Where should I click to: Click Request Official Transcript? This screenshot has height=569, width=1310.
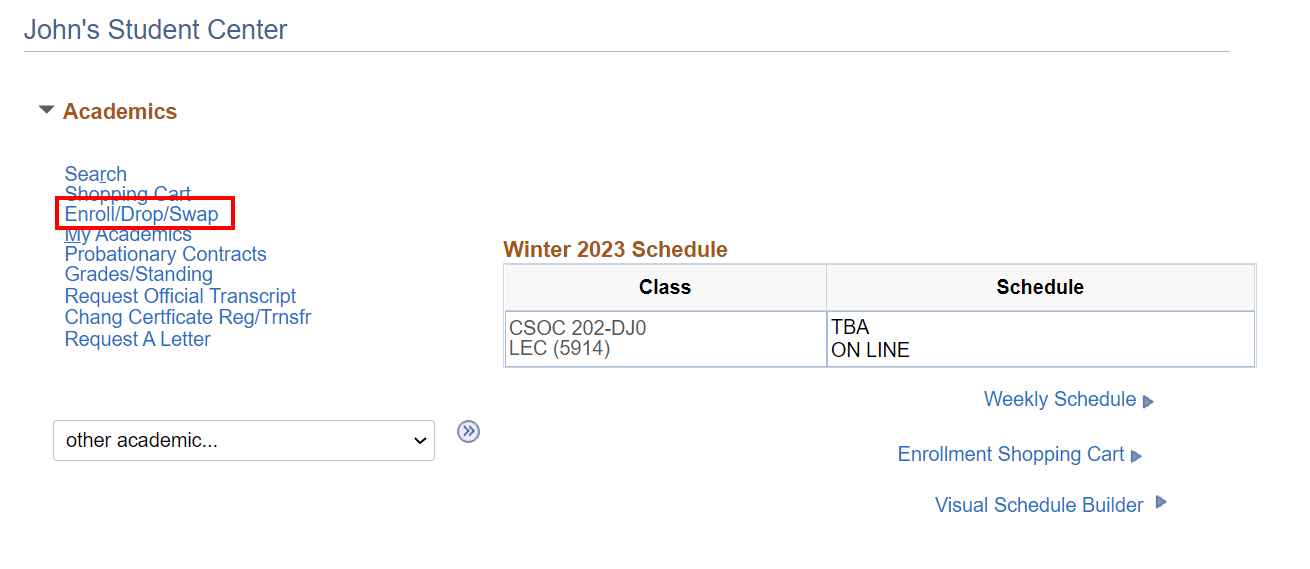coord(180,296)
